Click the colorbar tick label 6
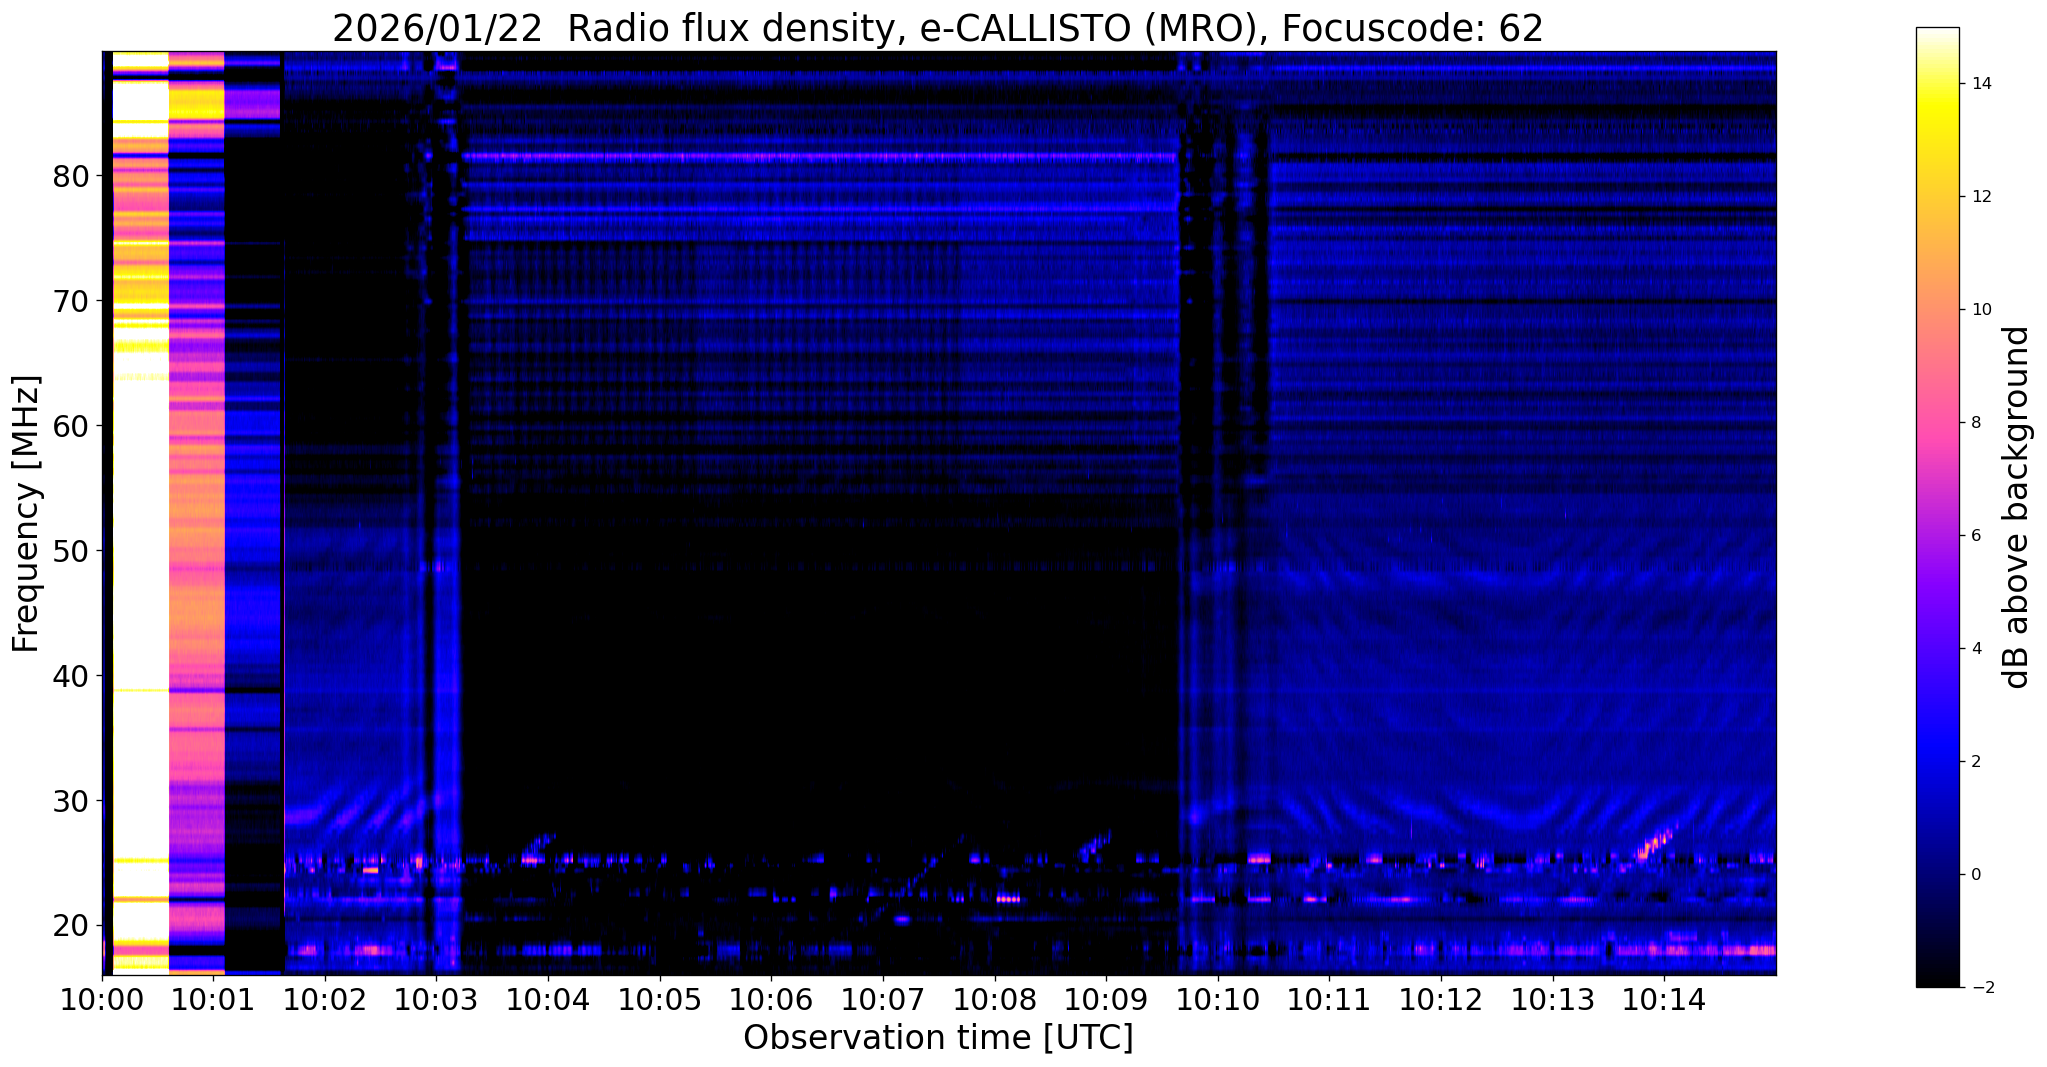Screen dimensions: 2047x1067 (1975, 536)
